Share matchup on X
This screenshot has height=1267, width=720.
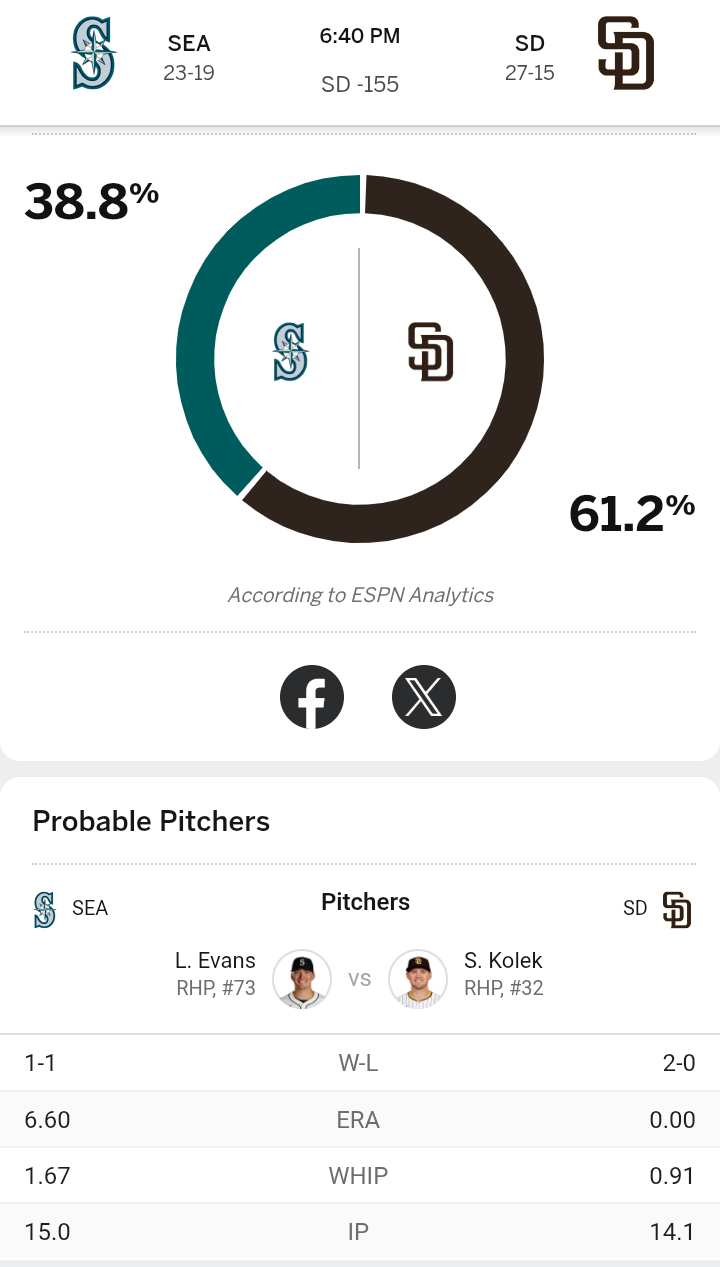click(424, 697)
